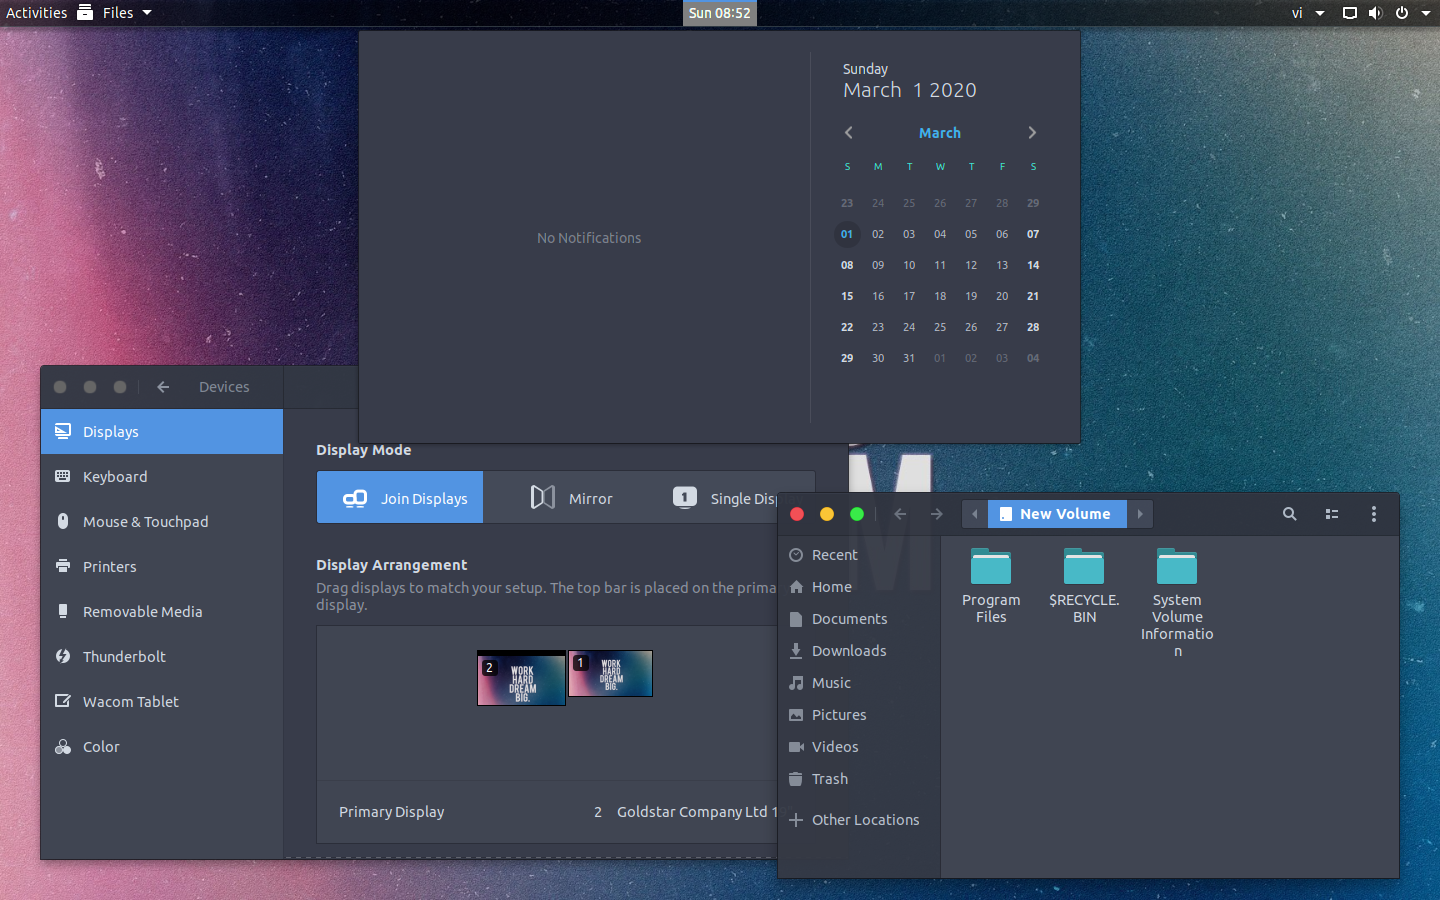Screen dimensions: 1440x900
Task: Show the previous month in the calendar
Action: [x=849, y=133]
